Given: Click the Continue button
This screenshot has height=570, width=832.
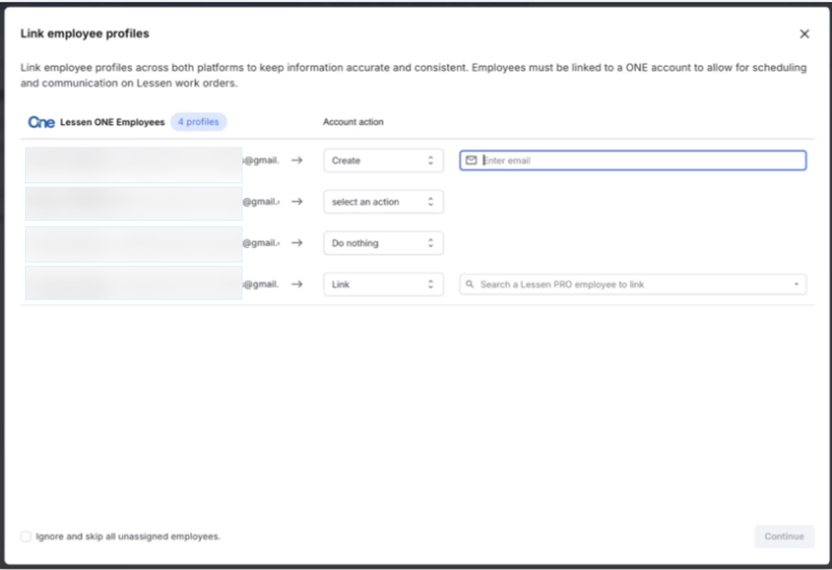Looking at the screenshot, I should pyautogui.click(x=784, y=537).
